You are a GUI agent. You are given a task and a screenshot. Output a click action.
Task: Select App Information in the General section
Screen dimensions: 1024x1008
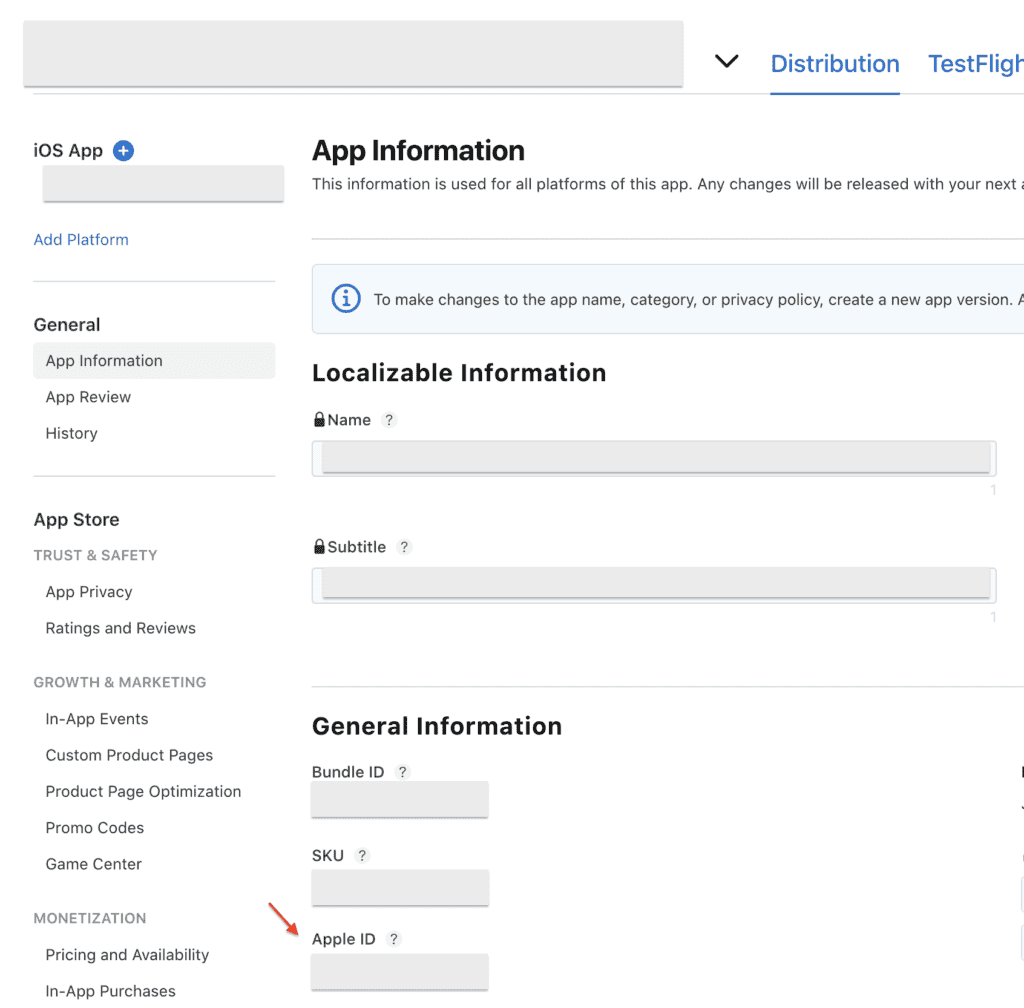[x=154, y=360]
